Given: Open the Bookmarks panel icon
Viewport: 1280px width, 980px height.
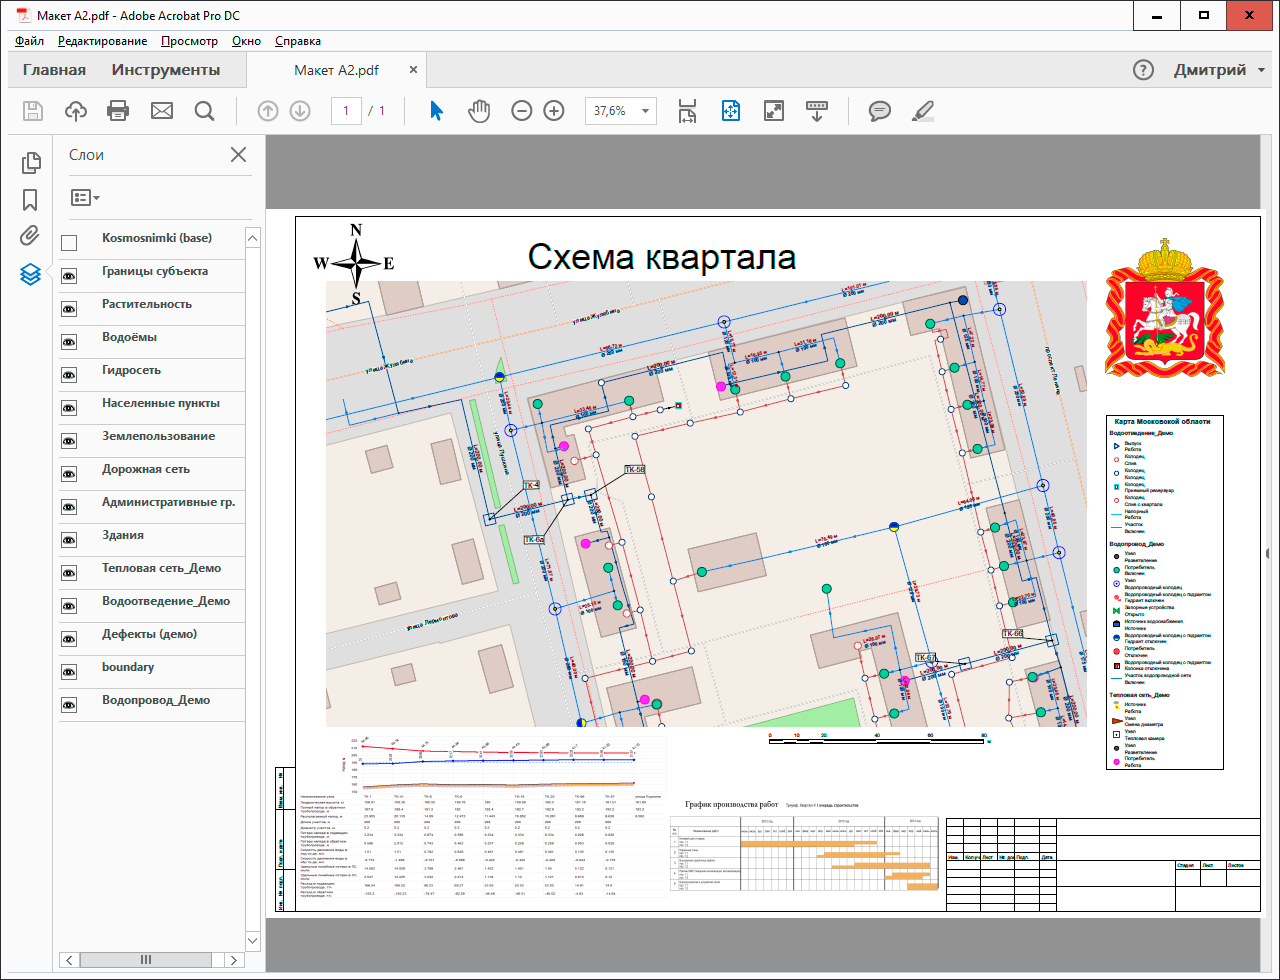Looking at the screenshot, I should pos(30,199).
